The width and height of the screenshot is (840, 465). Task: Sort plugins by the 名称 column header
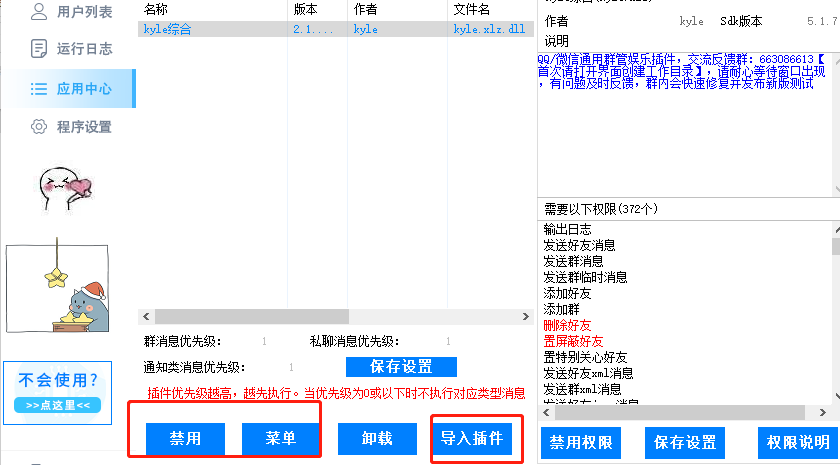click(x=156, y=8)
